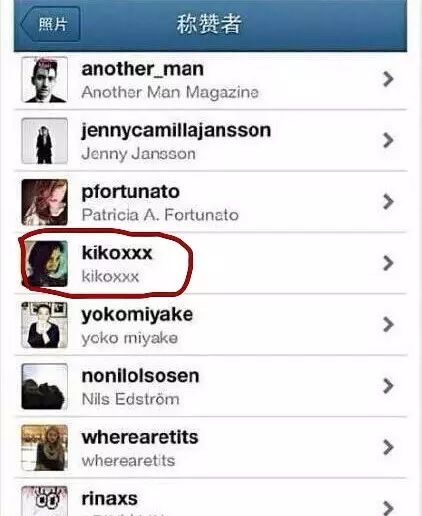
Task: Open pfortunato avatar thumbnail
Action: (x=45, y=202)
